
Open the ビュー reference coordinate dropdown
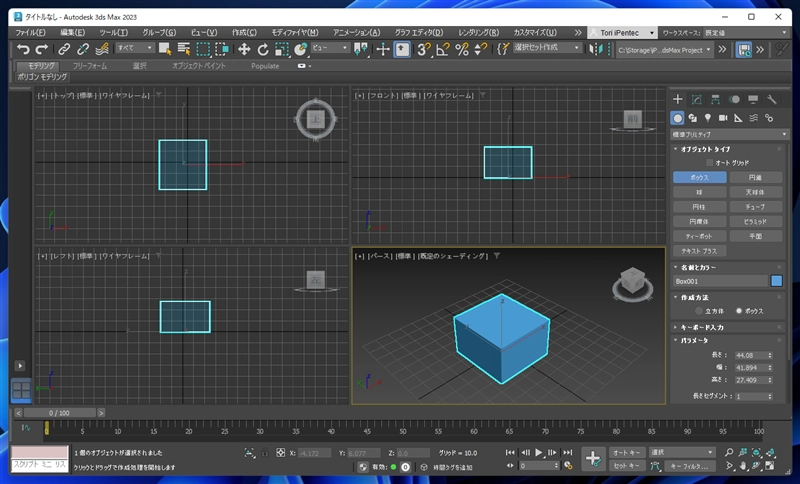coord(330,48)
